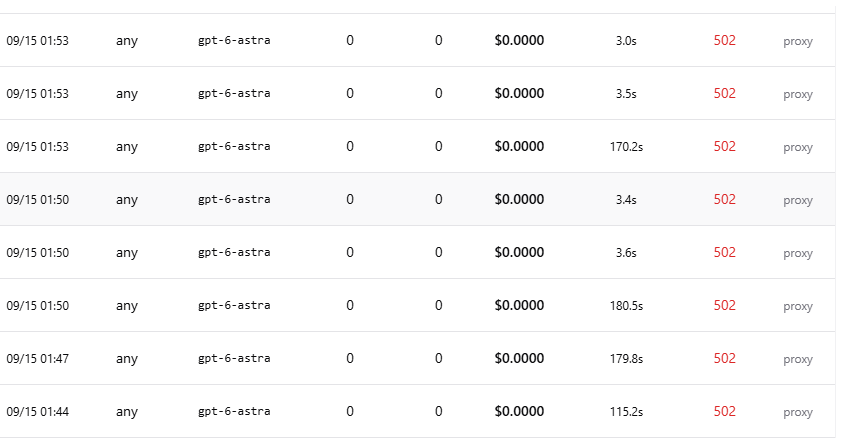
Task: Click the 502 status code in the 170.2s row
Action: [724, 146]
